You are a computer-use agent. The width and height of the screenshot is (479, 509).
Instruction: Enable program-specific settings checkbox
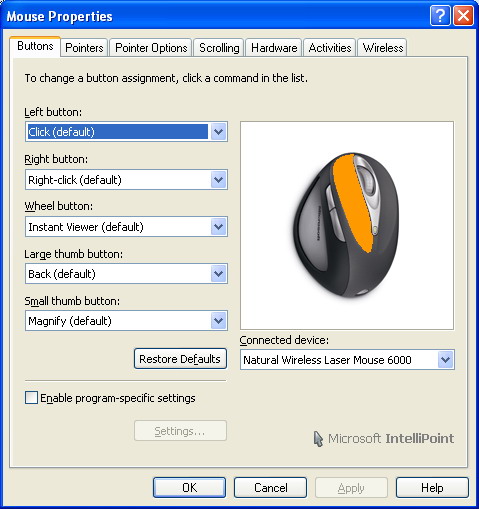coord(31,398)
